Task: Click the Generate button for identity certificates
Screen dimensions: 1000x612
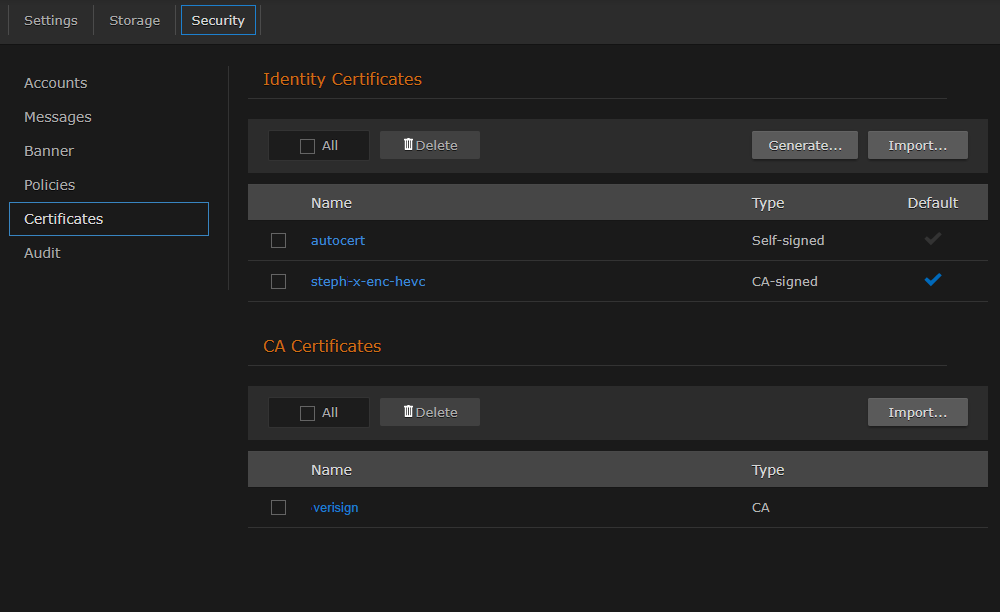Action: tap(804, 144)
